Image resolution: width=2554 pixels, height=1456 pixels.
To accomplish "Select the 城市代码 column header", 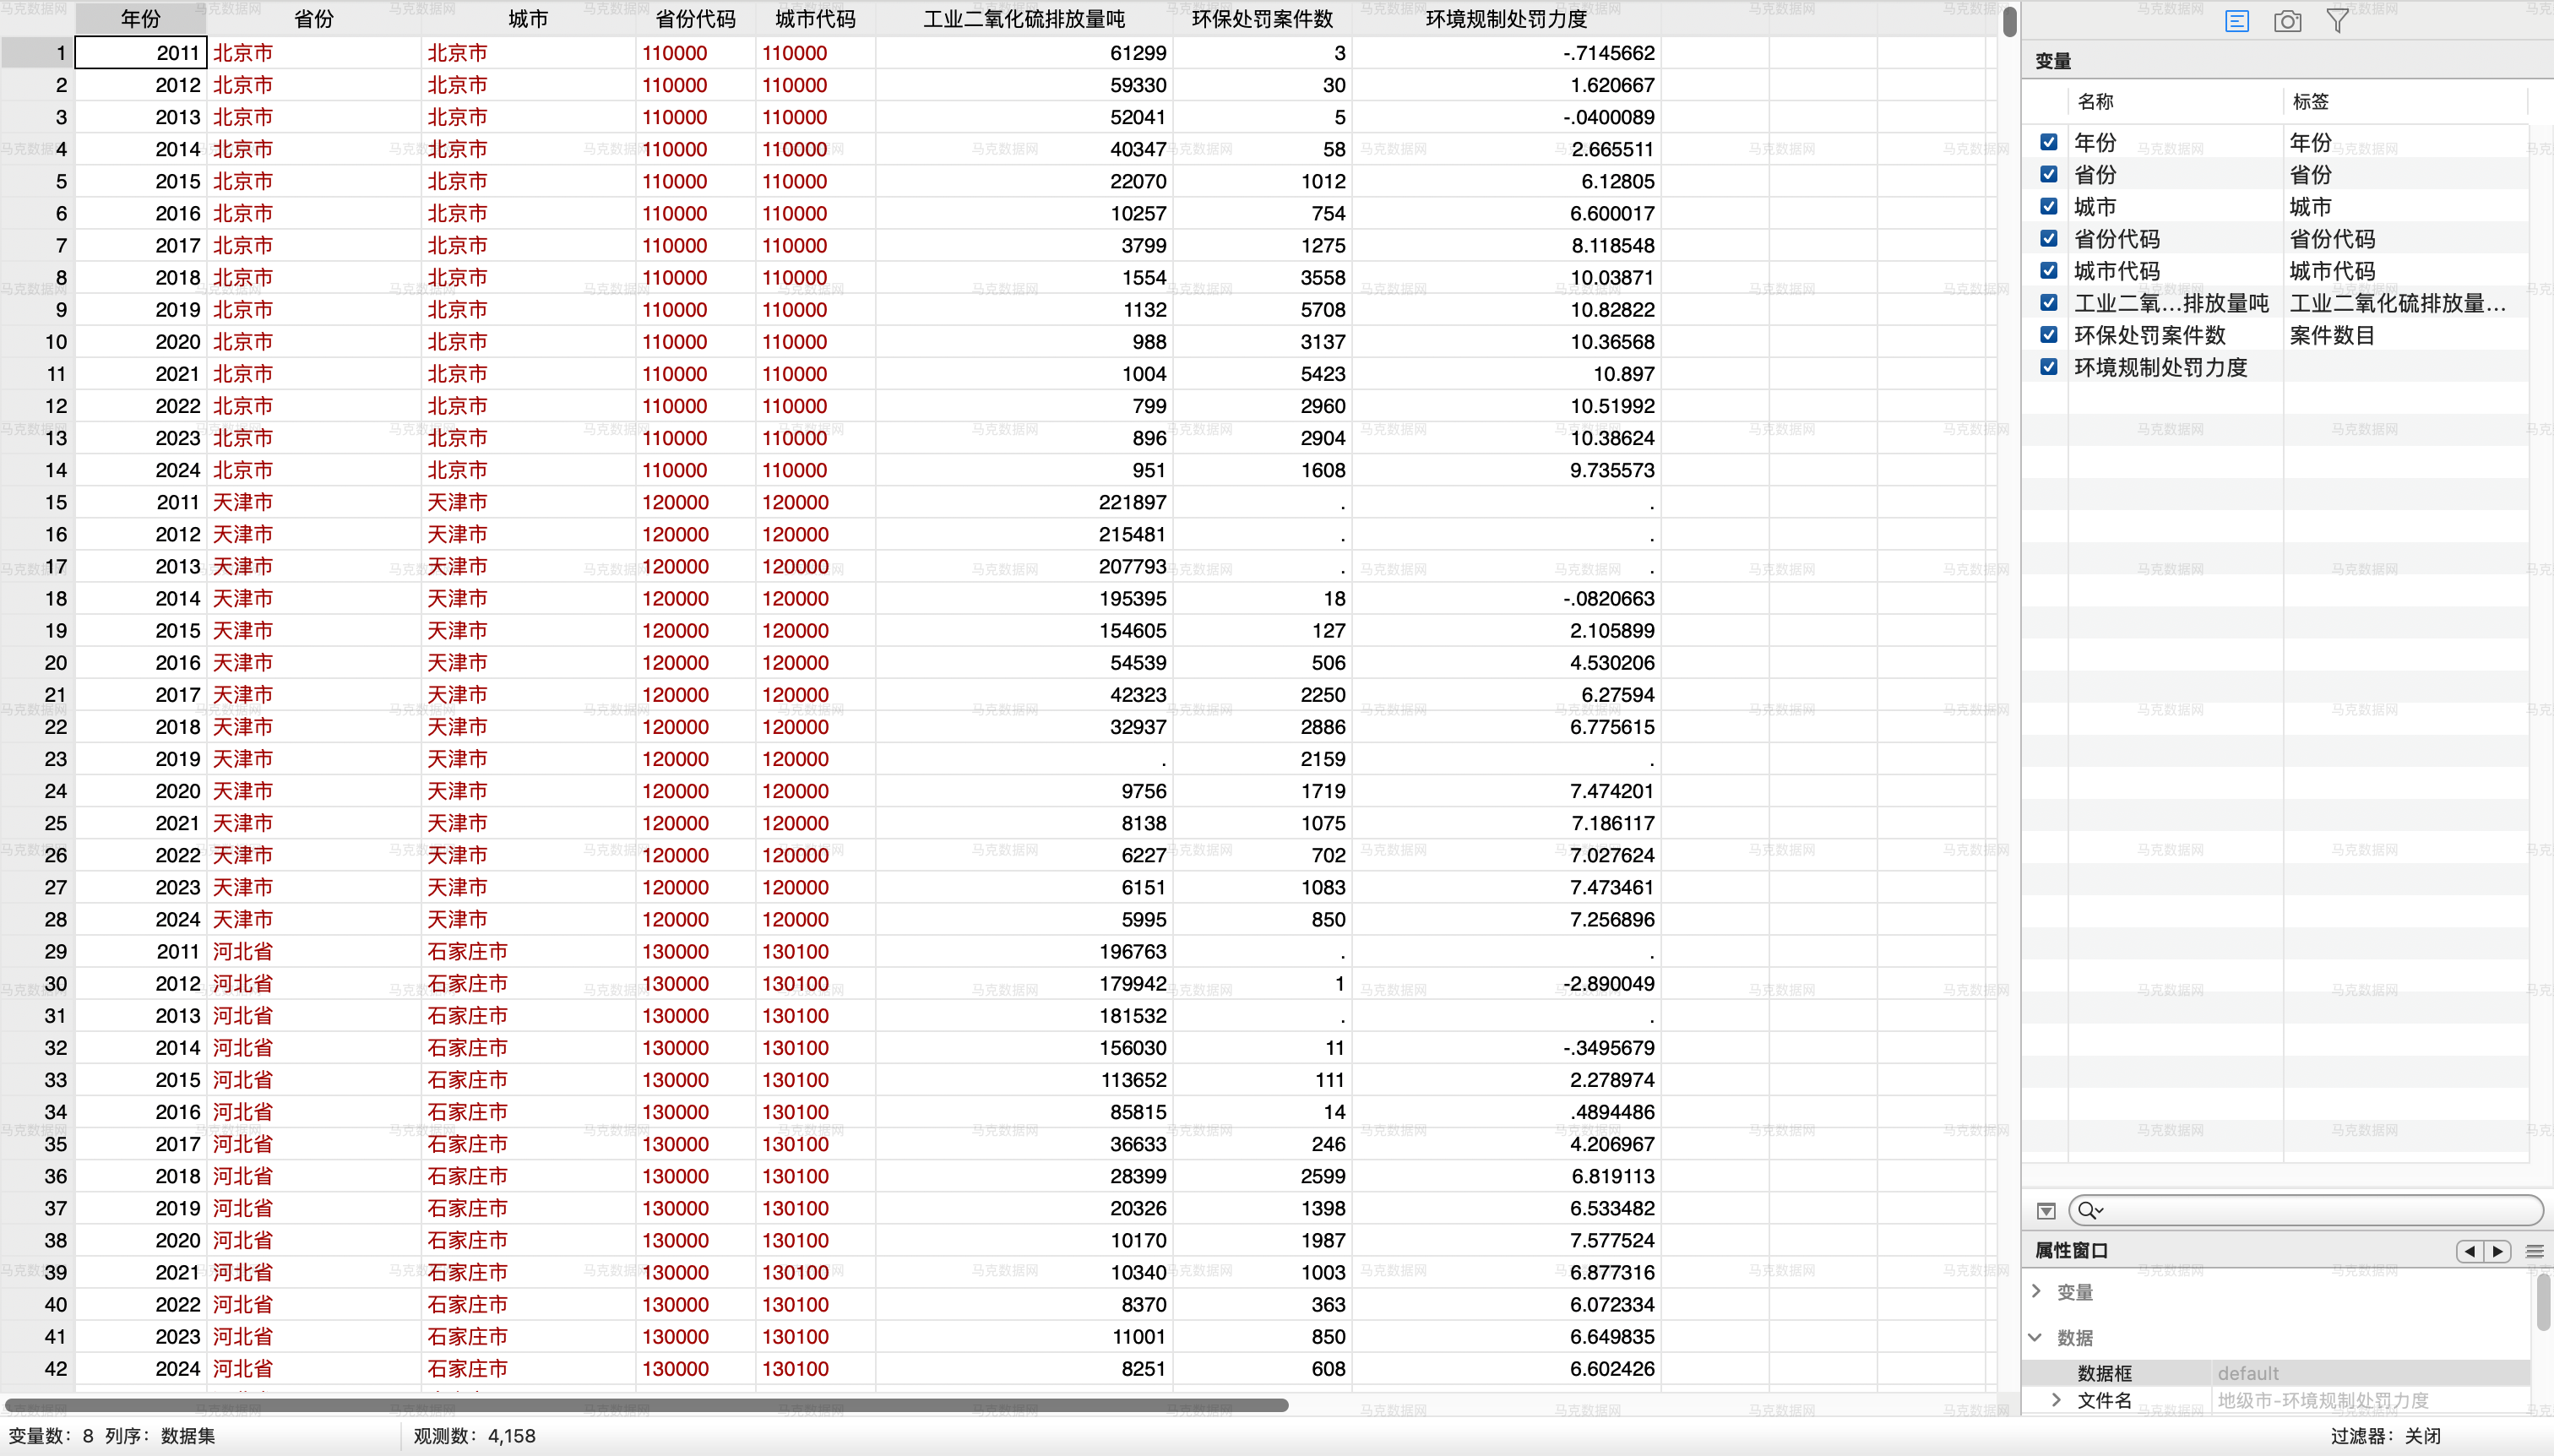I will 815,19.
